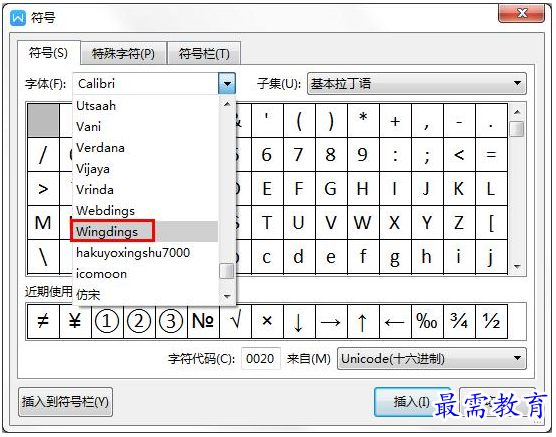Select the not-equal ≠ recent symbol
Image resolution: width=556 pixels, height=437 pixels.
click(x=43, y=321)
